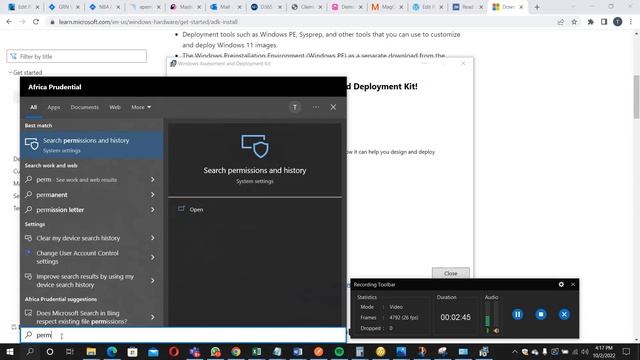Open the Chrome profile T avatar
Image resolution: width=640 pixels, height=360 pixels.
pyautogui.click(x=618, y=22)
